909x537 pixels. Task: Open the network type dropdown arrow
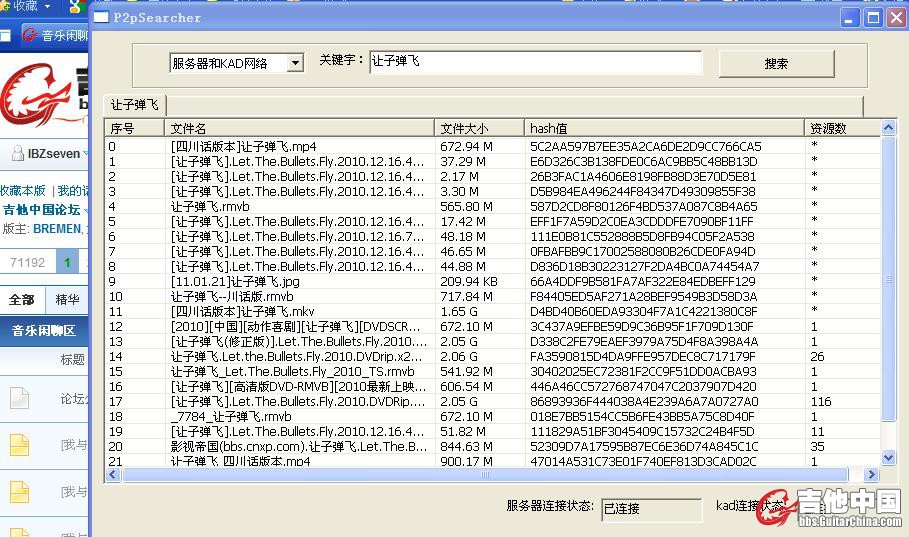tap(296, 63)
